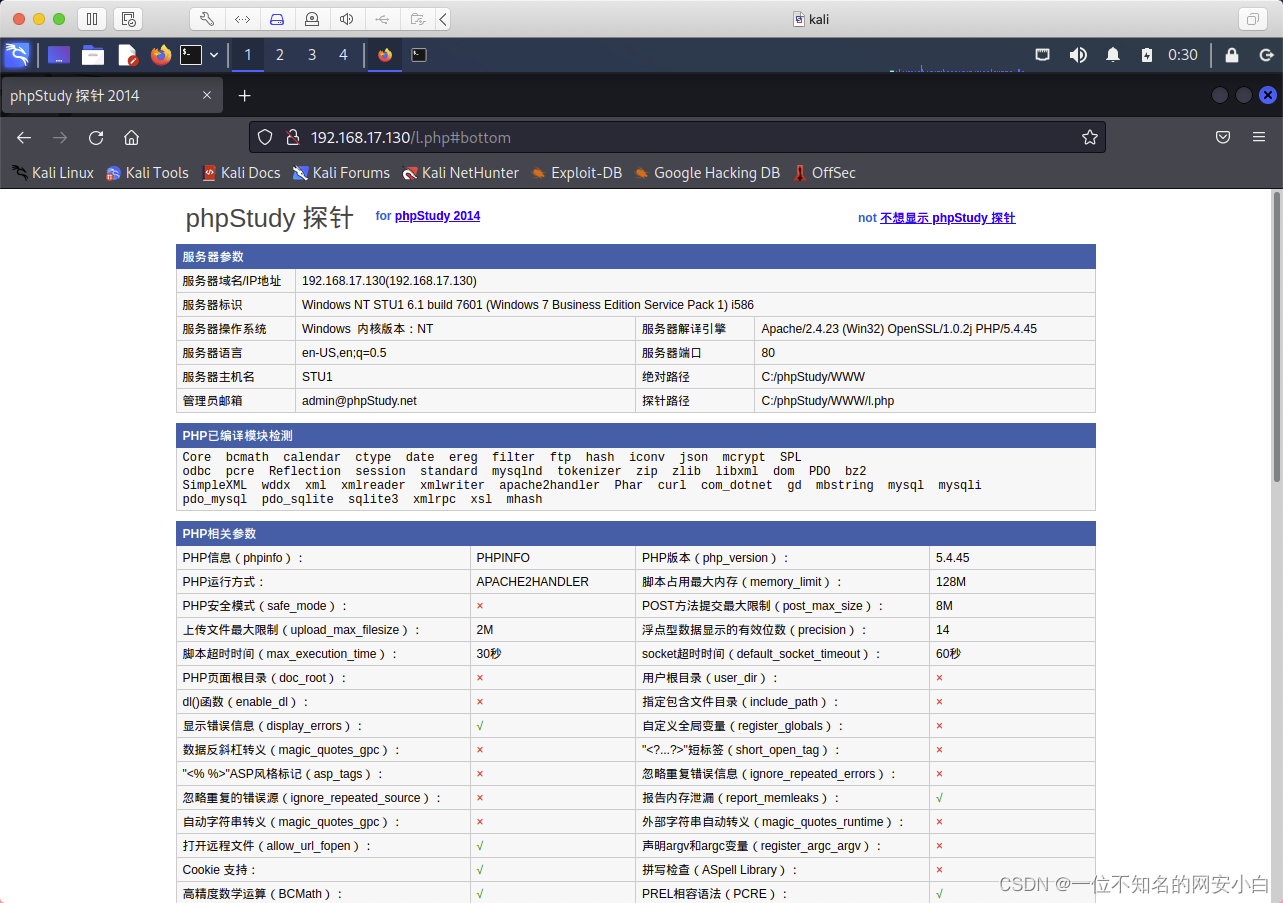The width and height of the screenshot is (1283, 903).
Task: Close the phpStudy 探针 2014 tab
Action: coord(207,96)
